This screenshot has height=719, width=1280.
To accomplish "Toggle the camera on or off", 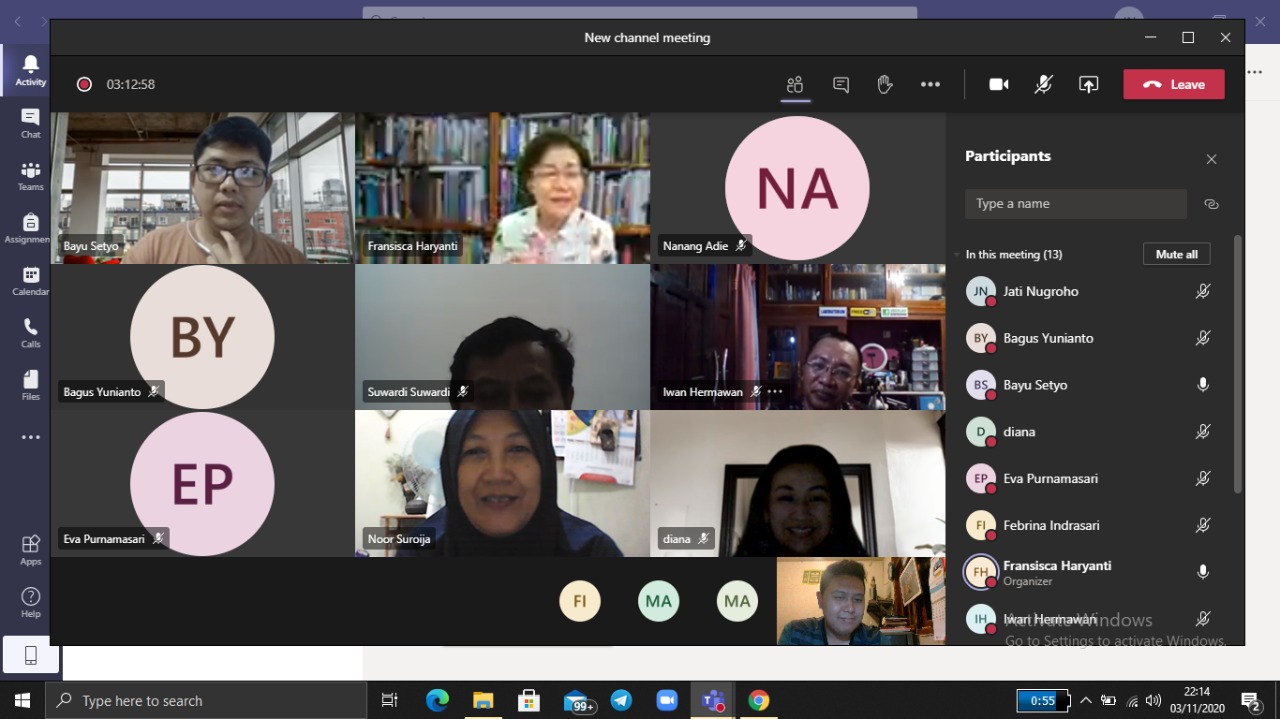I will (x=998, y=85).
